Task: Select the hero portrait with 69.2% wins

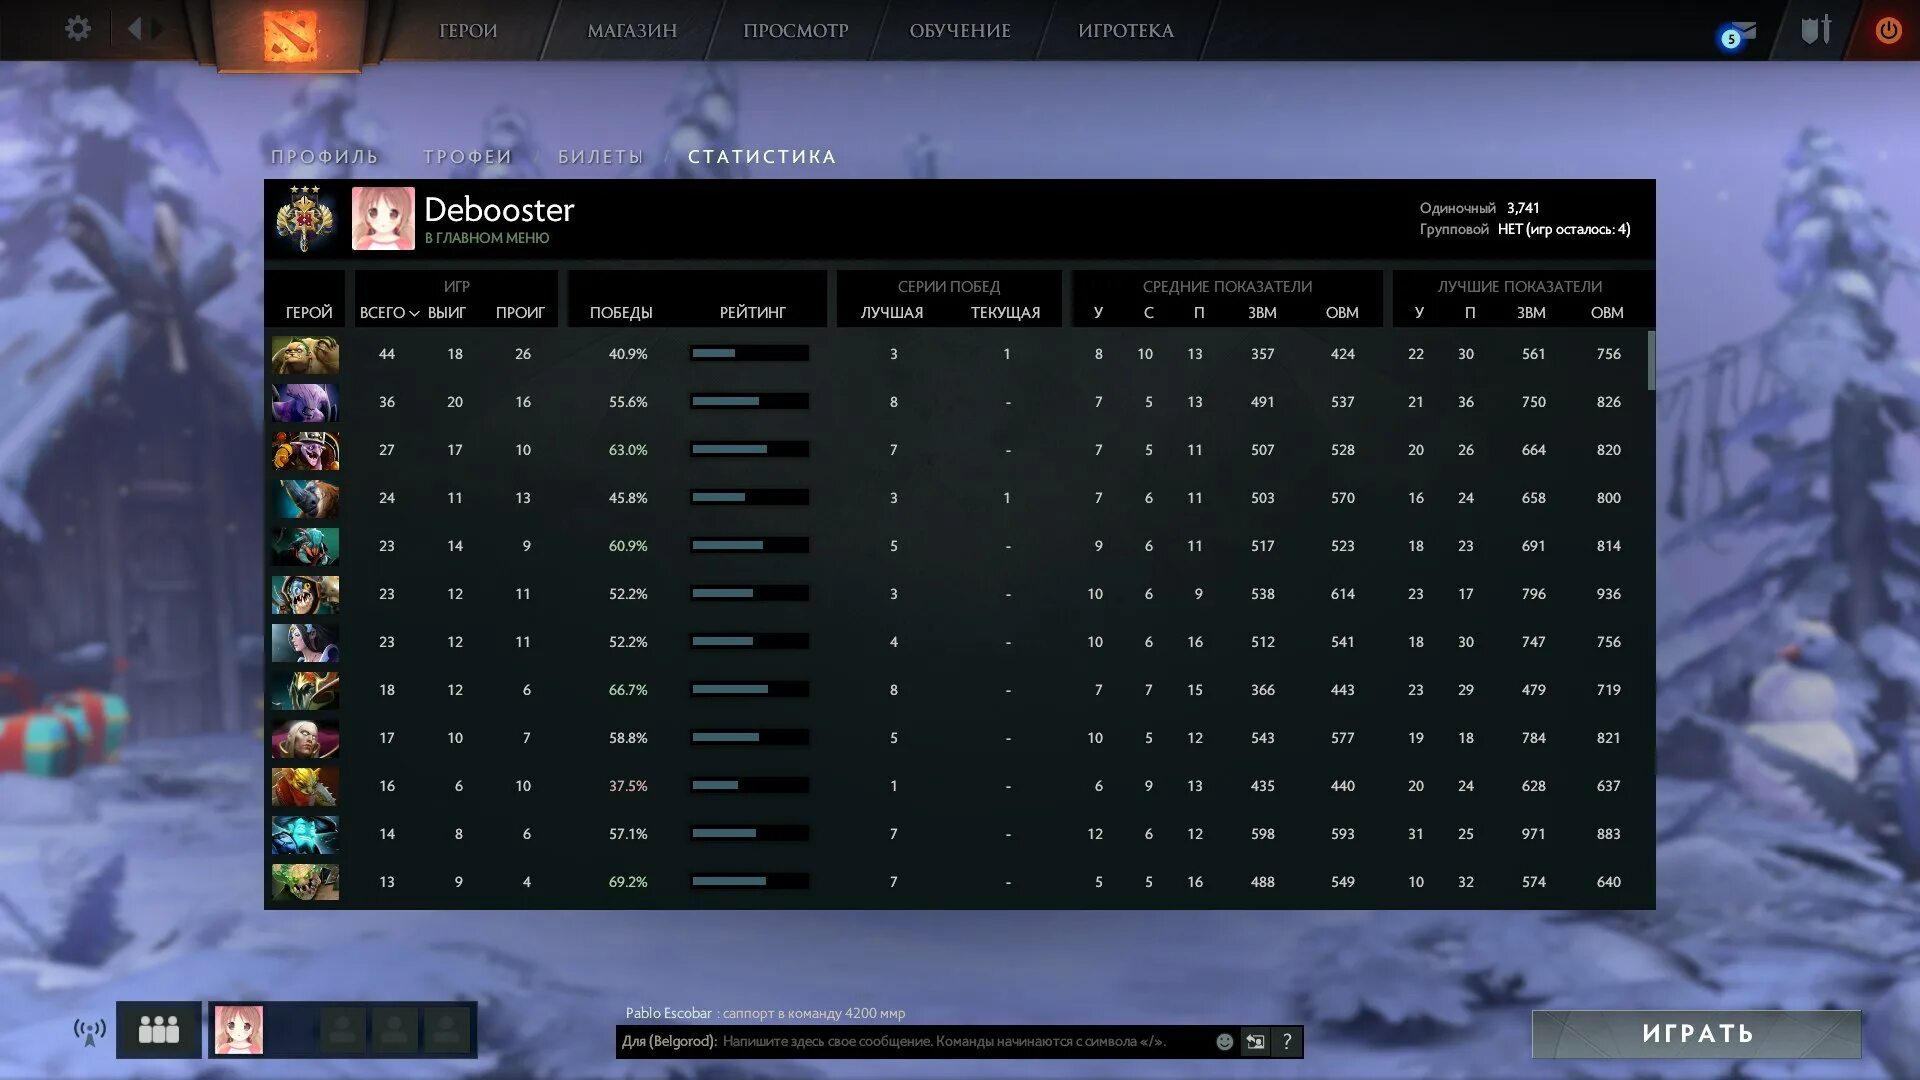Action: (305, 882)
